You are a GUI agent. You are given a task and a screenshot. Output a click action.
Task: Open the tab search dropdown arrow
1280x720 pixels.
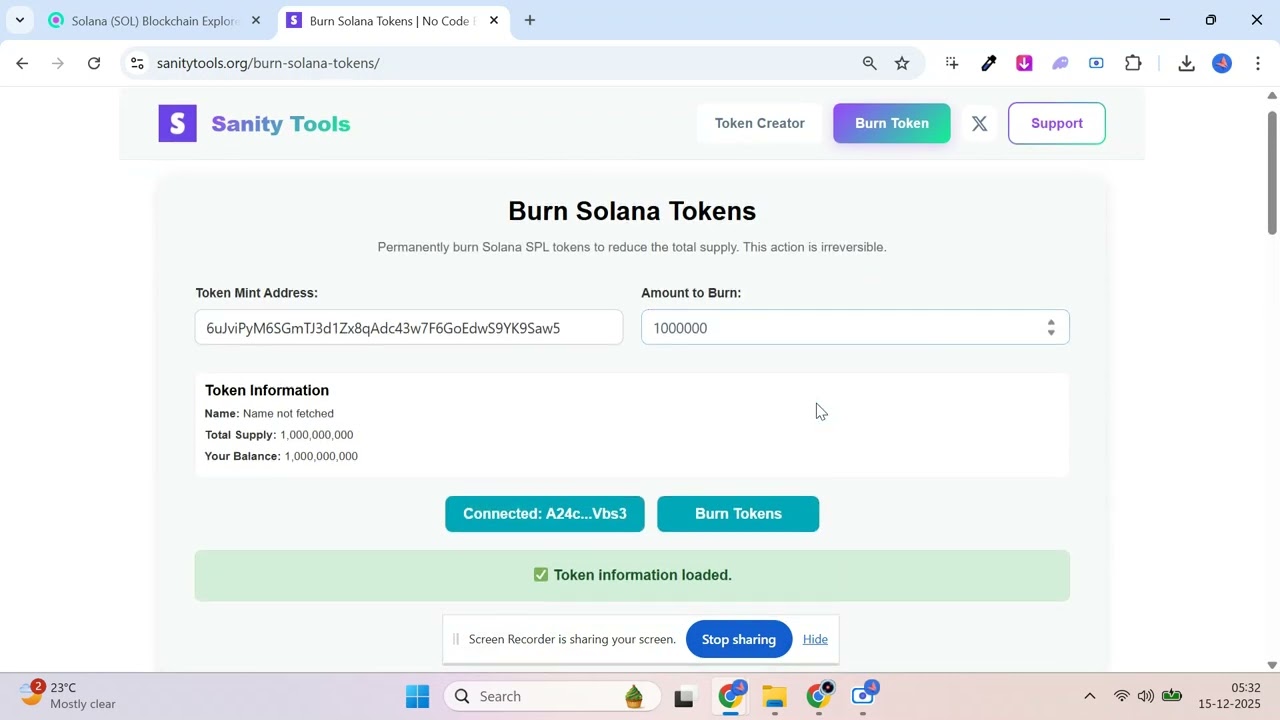(x=19, y=20)
